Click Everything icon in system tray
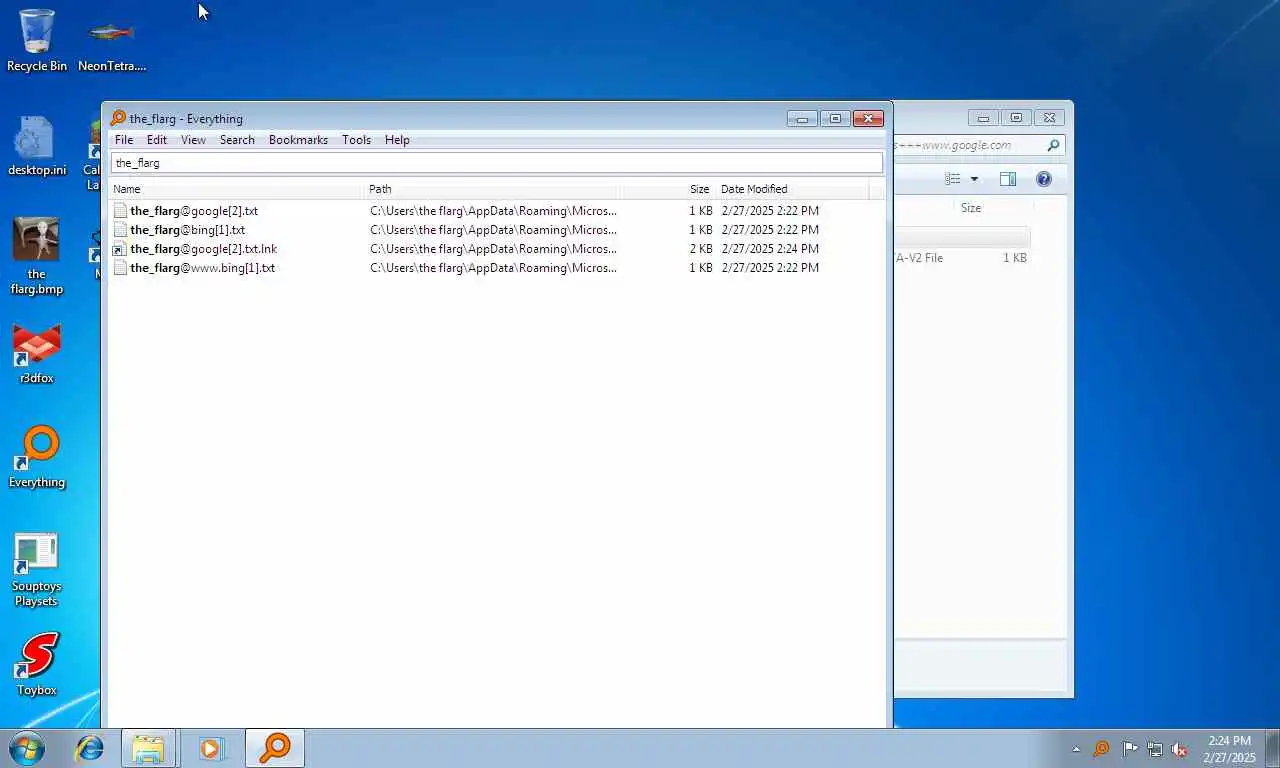The width and height of the screenshot is (1280, 768). pos(1101,749)
